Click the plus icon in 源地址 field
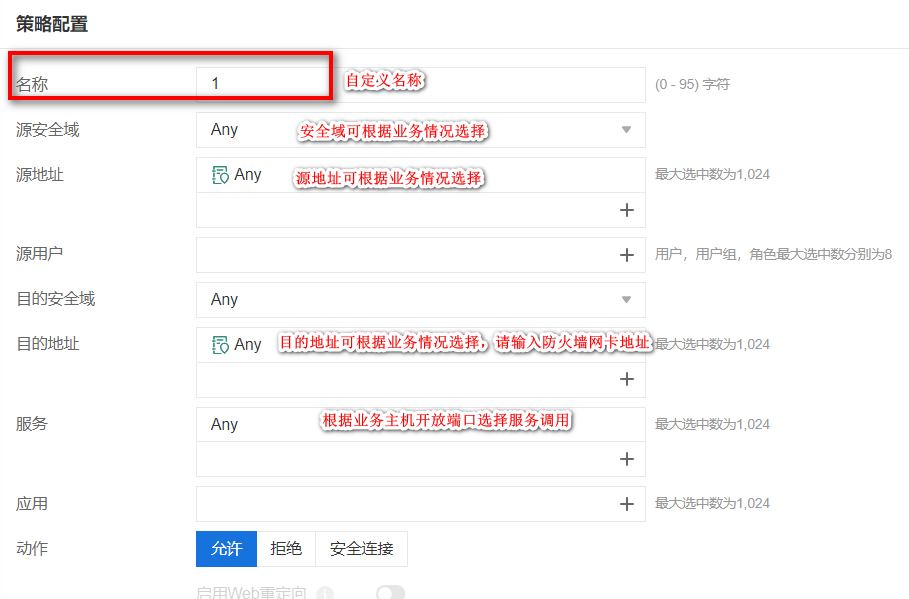 click(627, 210)
